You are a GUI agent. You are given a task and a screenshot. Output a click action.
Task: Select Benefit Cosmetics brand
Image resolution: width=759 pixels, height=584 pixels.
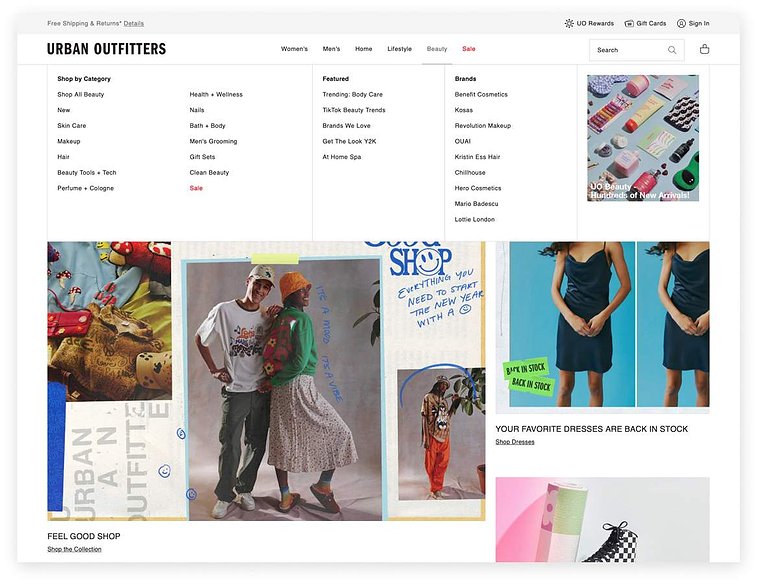coord(481,94)
